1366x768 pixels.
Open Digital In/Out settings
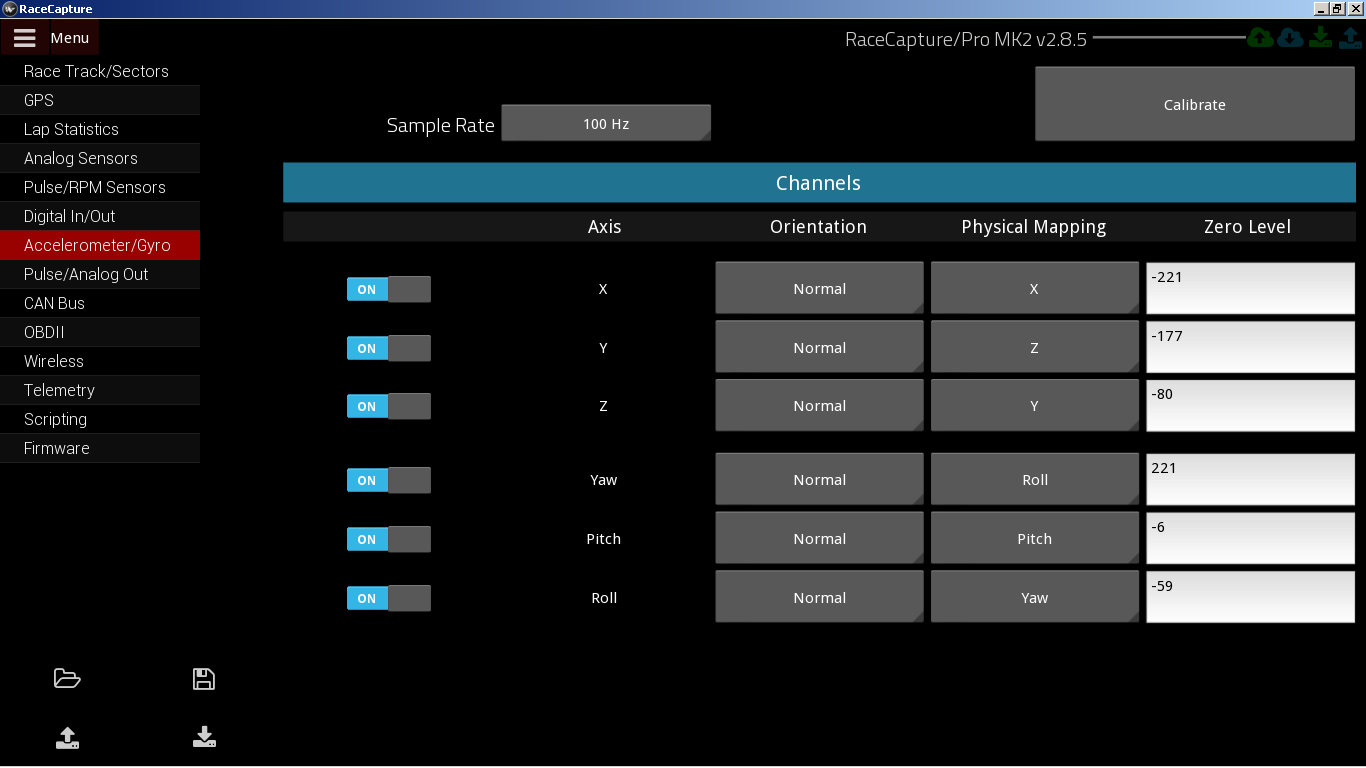coord(100,216)
